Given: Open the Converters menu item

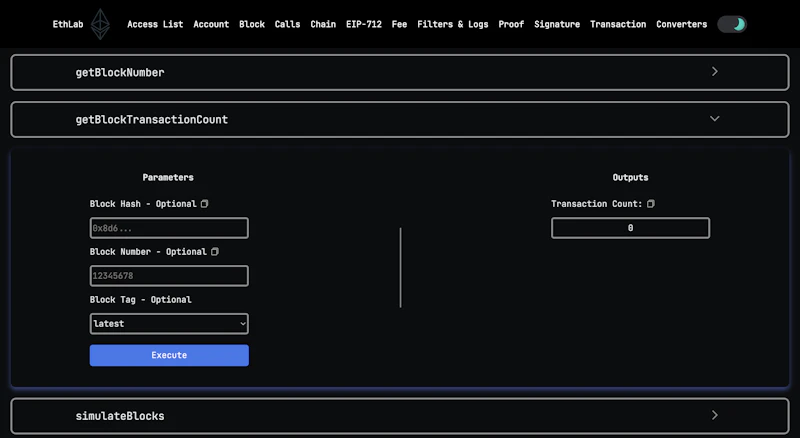Looking at the screenshot, I should [x=682, y=24].
